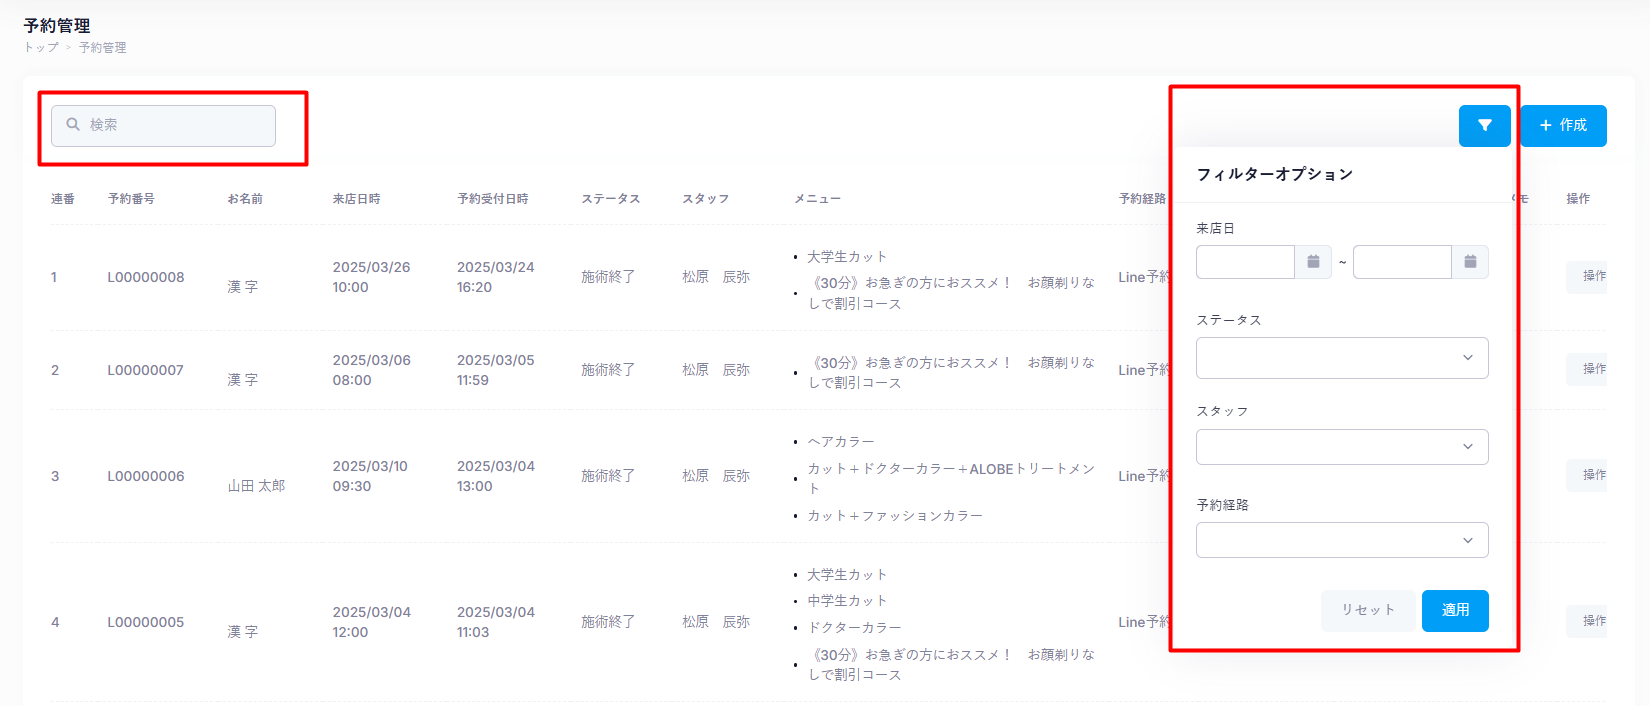Expand the スタッフ dropdown

1341,447
